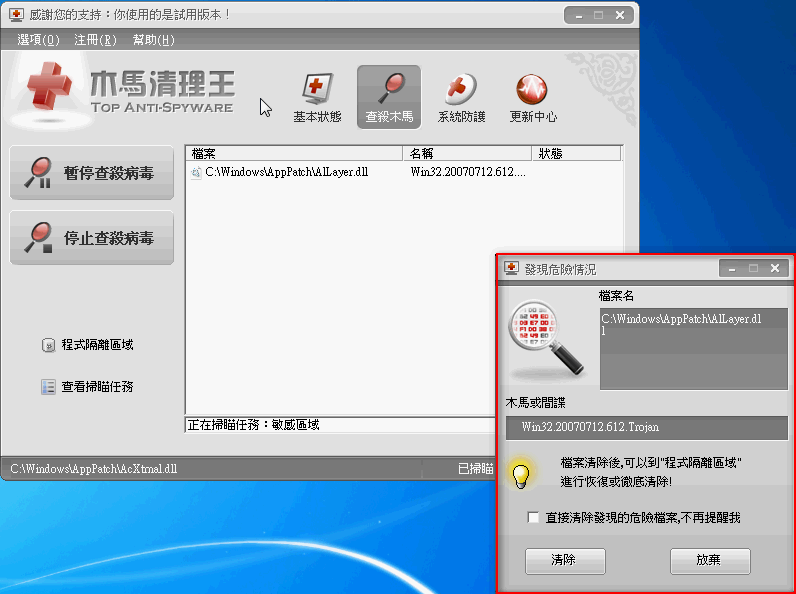Minimize the 發現危險情況 dialog
Screen dimensions: 796x594
732,269
